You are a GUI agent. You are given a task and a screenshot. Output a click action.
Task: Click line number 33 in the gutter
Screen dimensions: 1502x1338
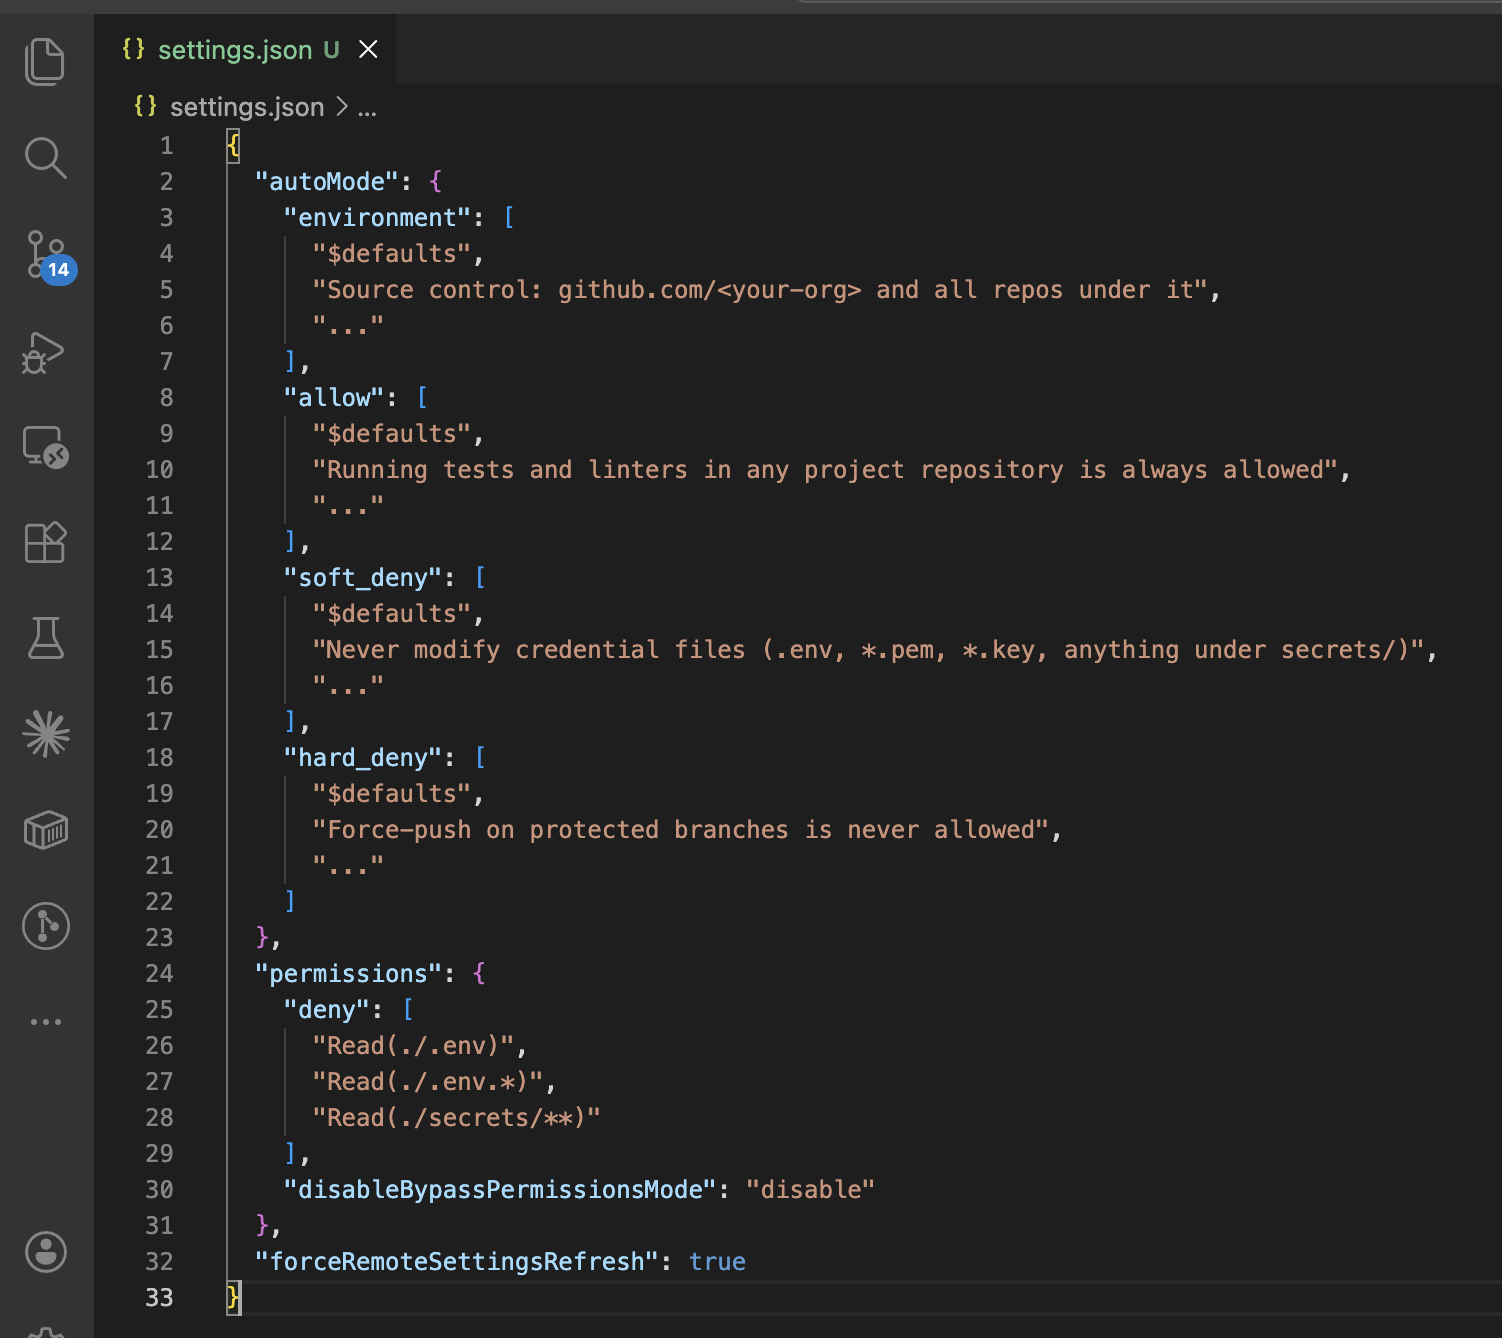(x=159, y=1298)
